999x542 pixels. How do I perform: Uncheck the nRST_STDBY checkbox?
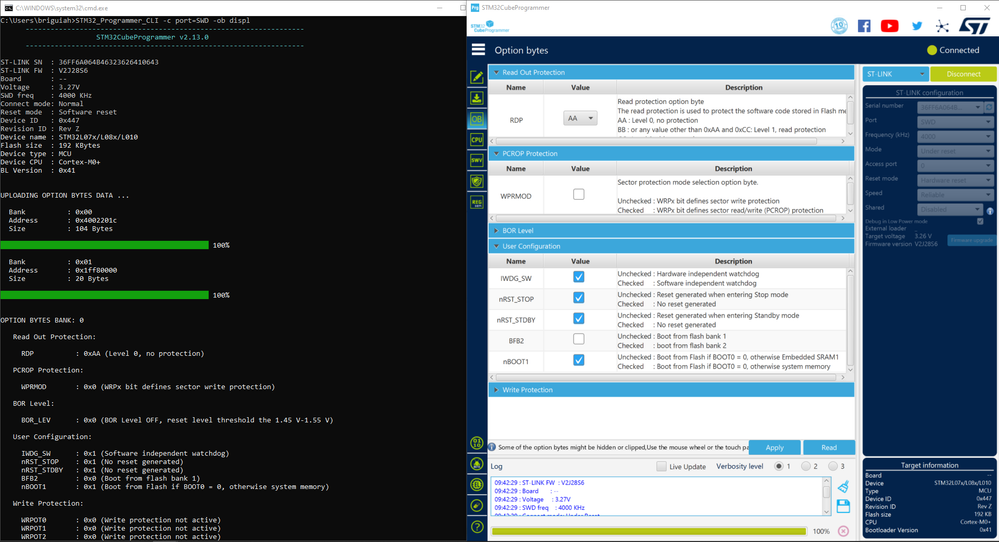579,318
